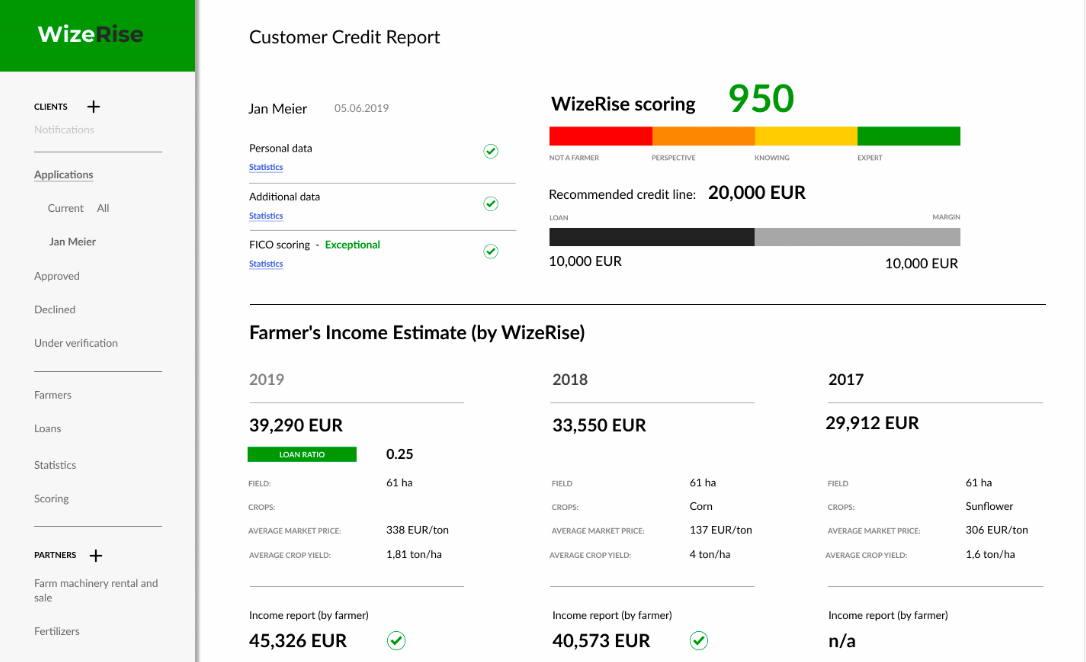The width and height of the screenshot is (1086, 662).
Task: Click gray Margin portion of credit bar
Action: tap(857, 237)
